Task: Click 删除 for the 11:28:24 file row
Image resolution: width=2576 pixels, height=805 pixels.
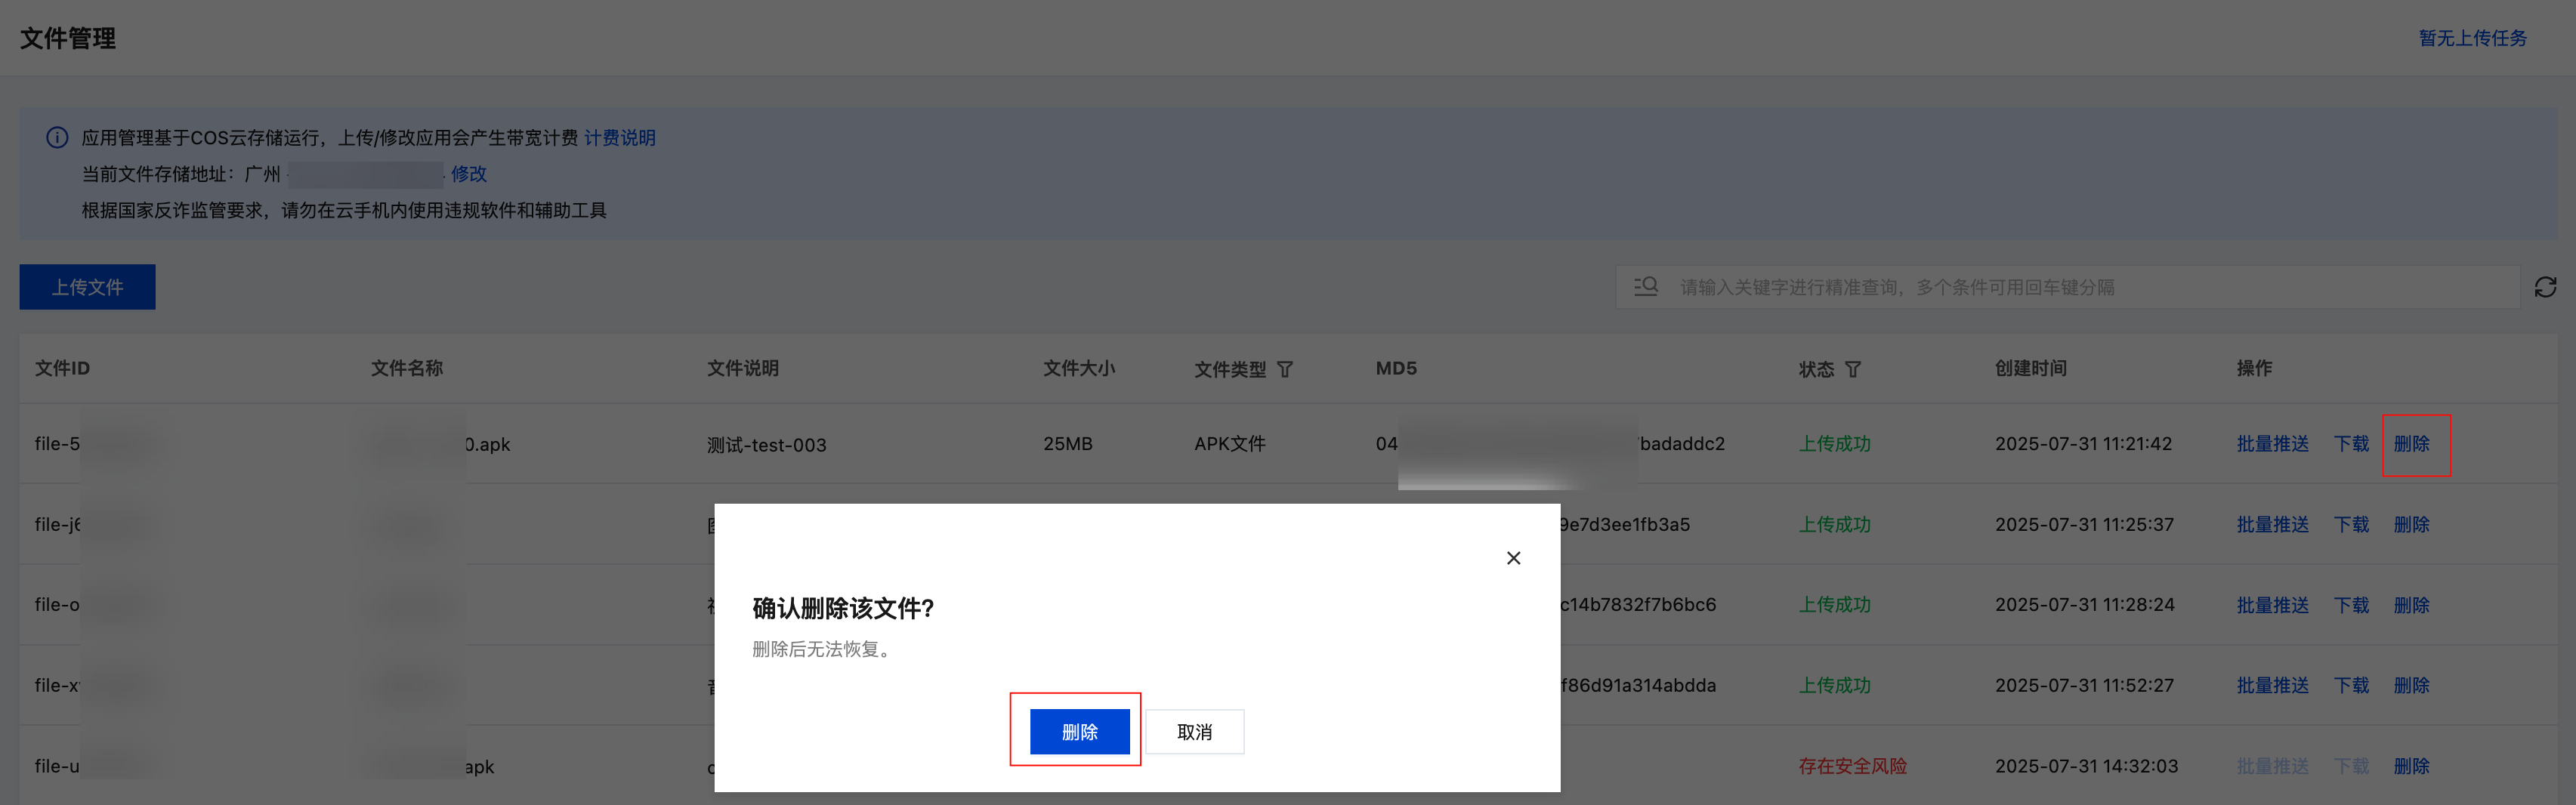Action: tap(2411, 605)
